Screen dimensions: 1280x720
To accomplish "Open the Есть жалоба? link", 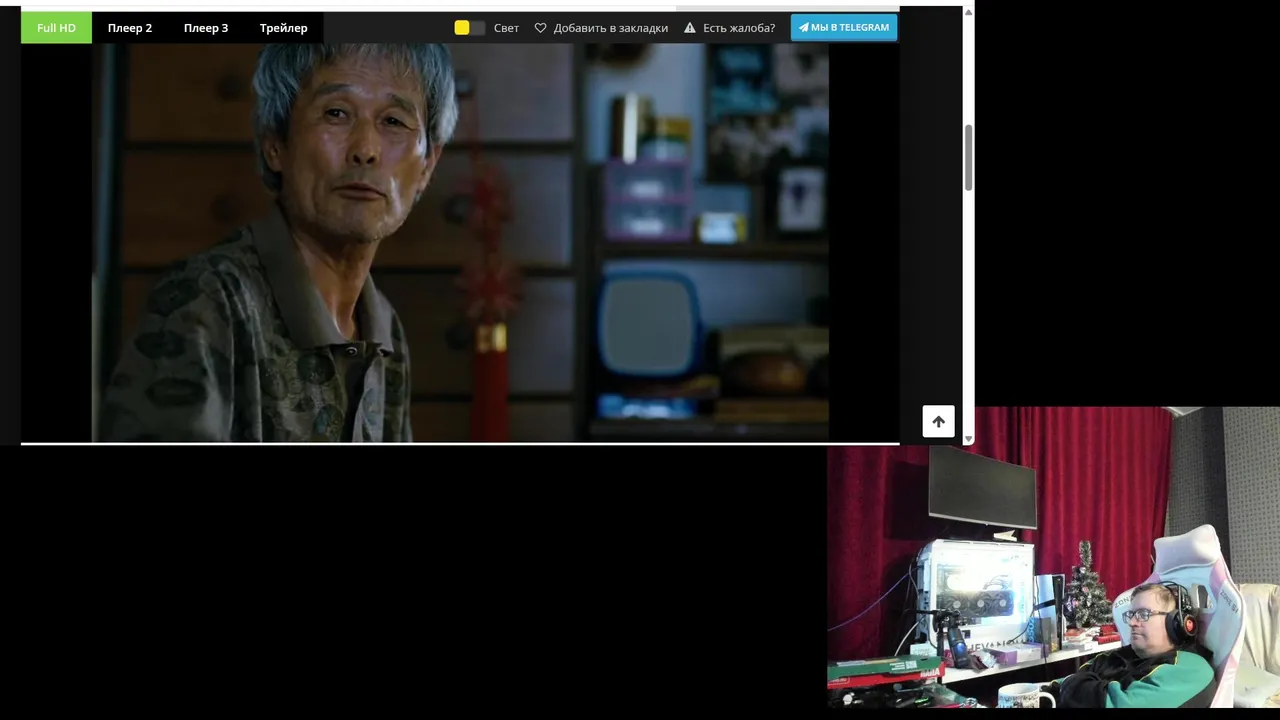I will click(x=739, y=28).
